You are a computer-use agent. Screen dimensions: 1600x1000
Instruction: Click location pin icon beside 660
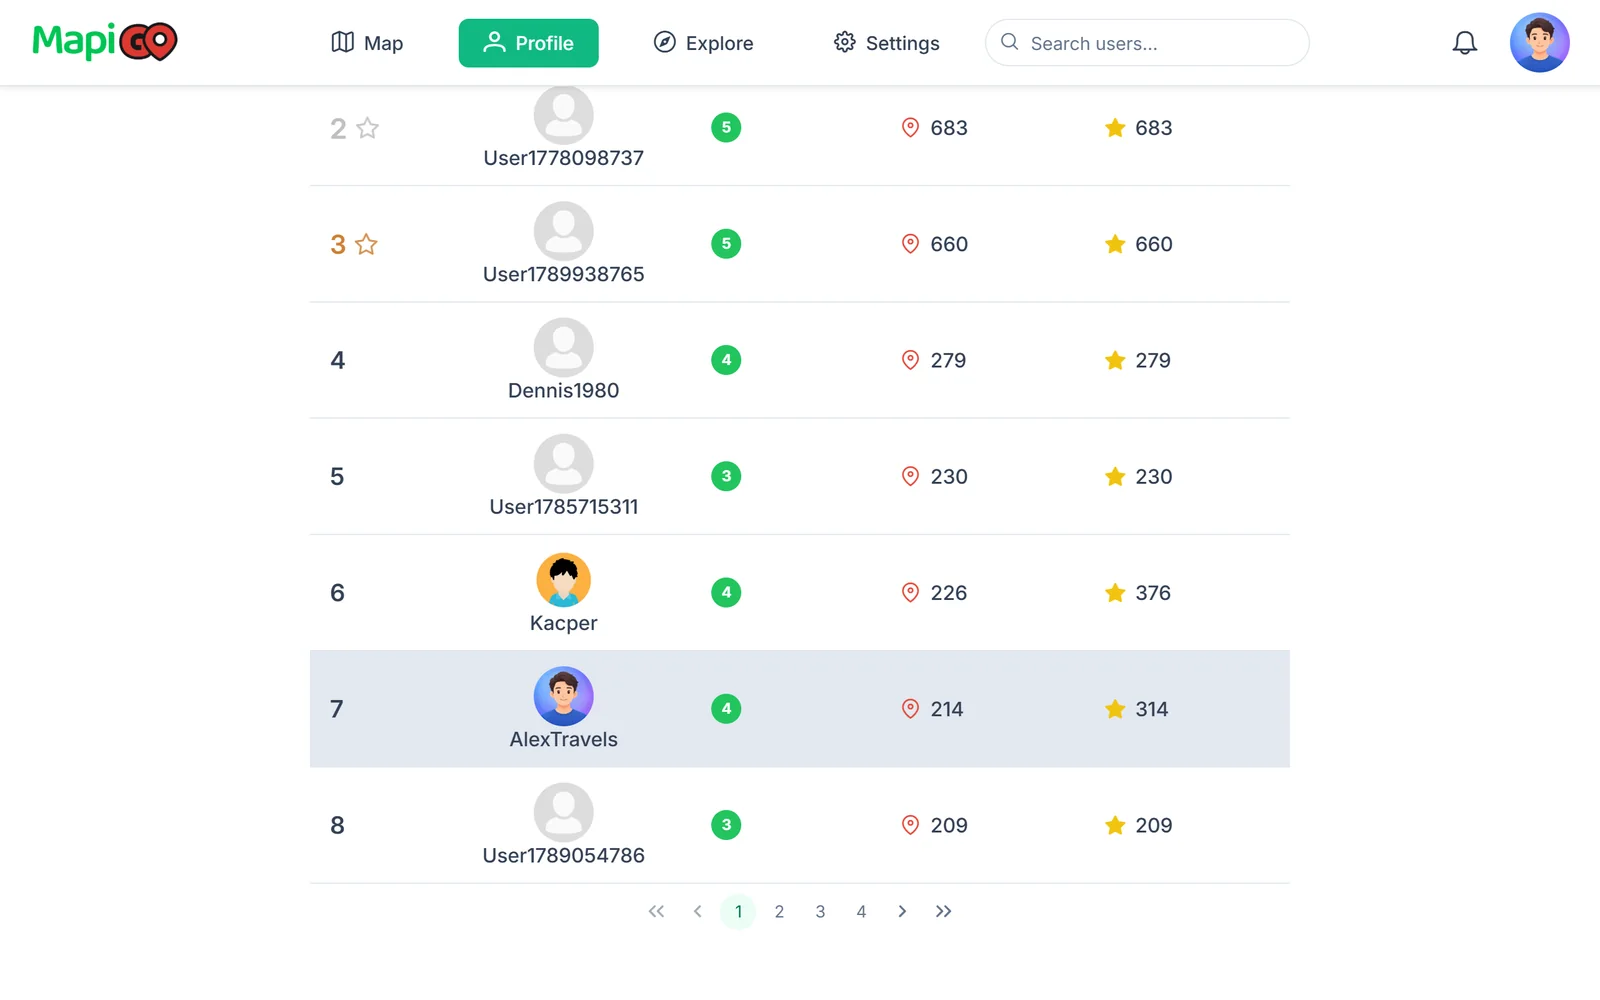tap(910, 244)
